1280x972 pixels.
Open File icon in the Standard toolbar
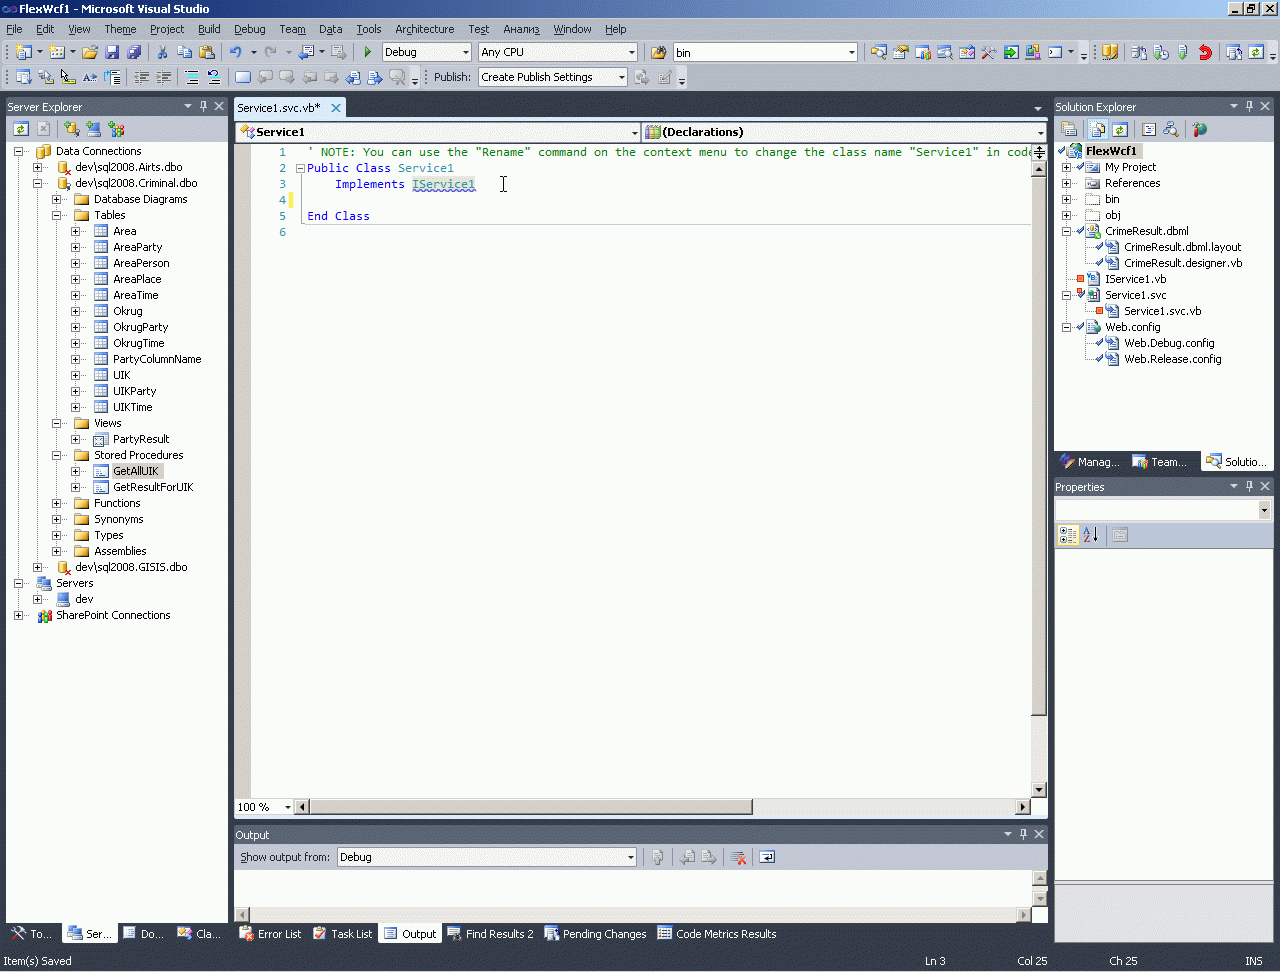point(90,52)
